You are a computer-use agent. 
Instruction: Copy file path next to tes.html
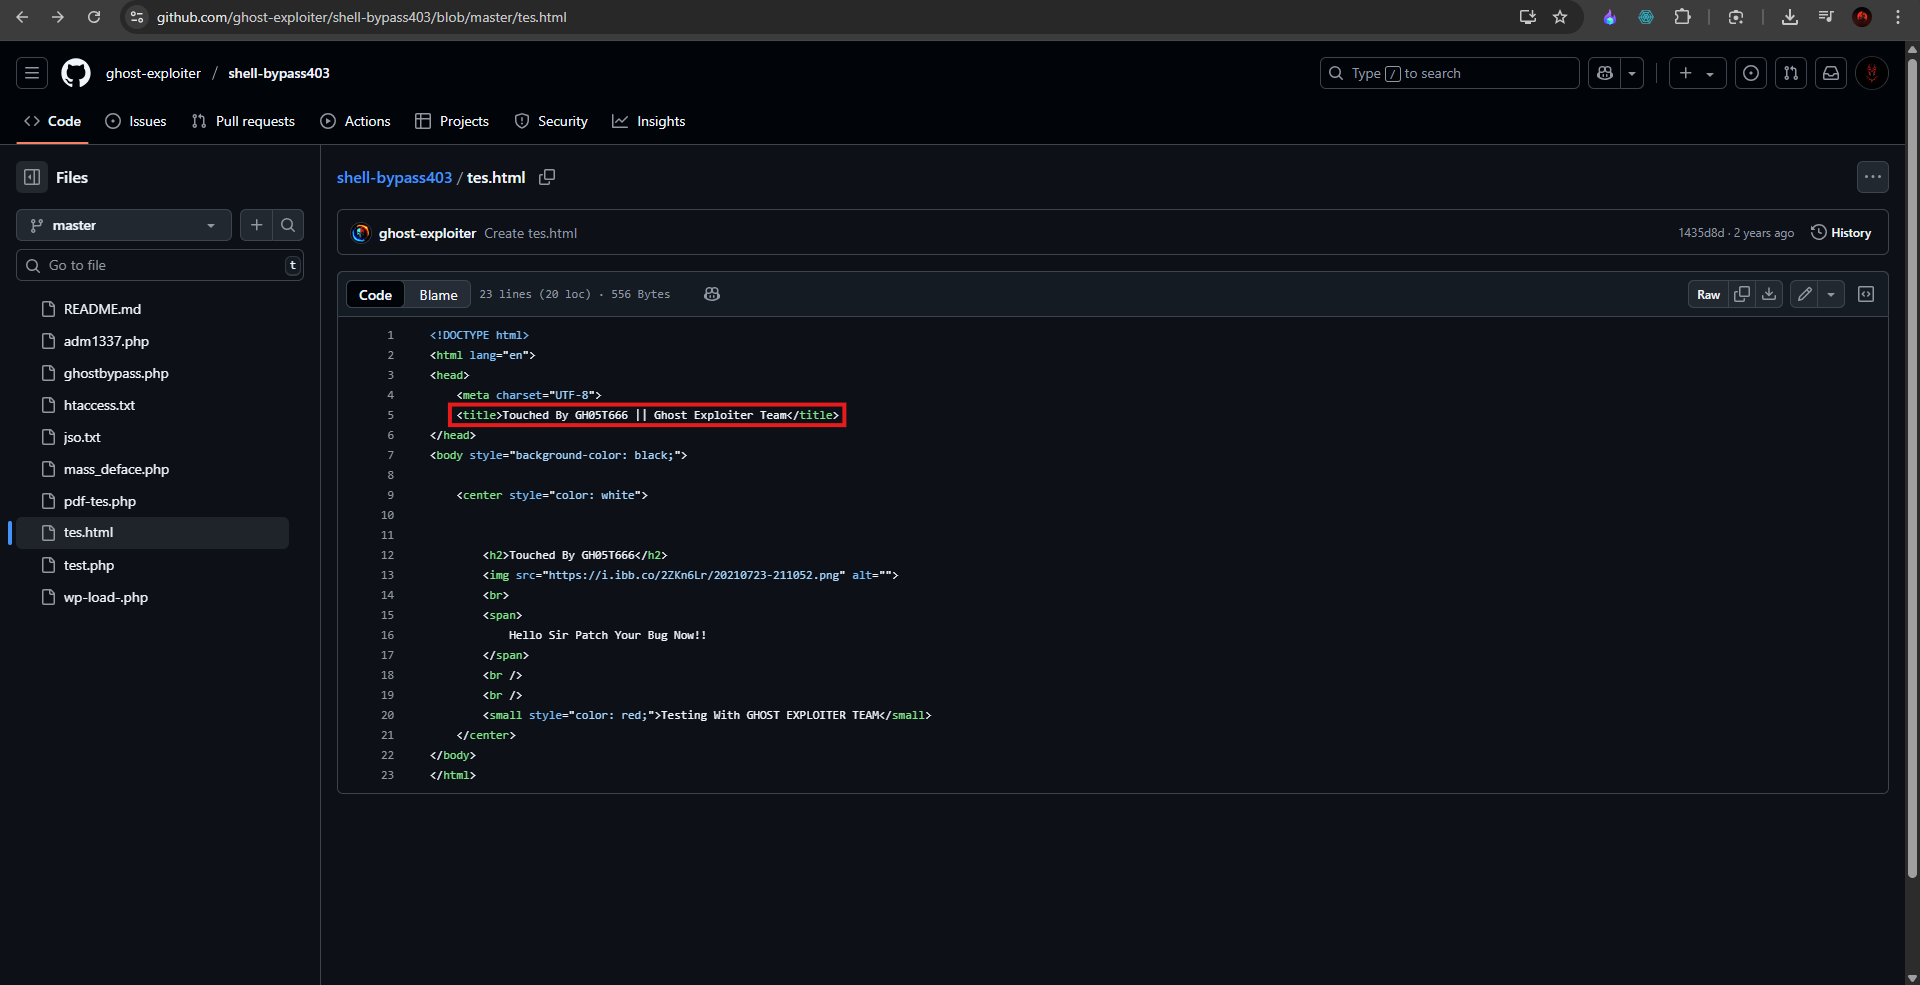pos(547,177)
